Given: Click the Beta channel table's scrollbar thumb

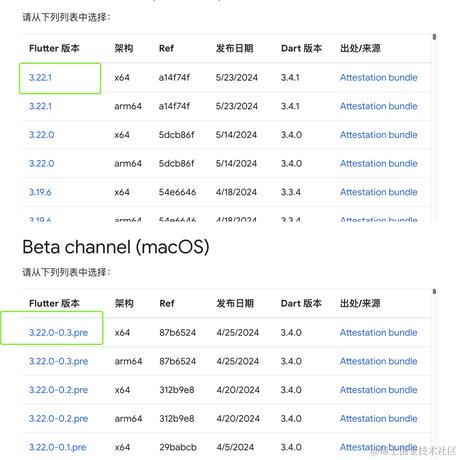Looking at the screenshot, I should click(434, 291).
